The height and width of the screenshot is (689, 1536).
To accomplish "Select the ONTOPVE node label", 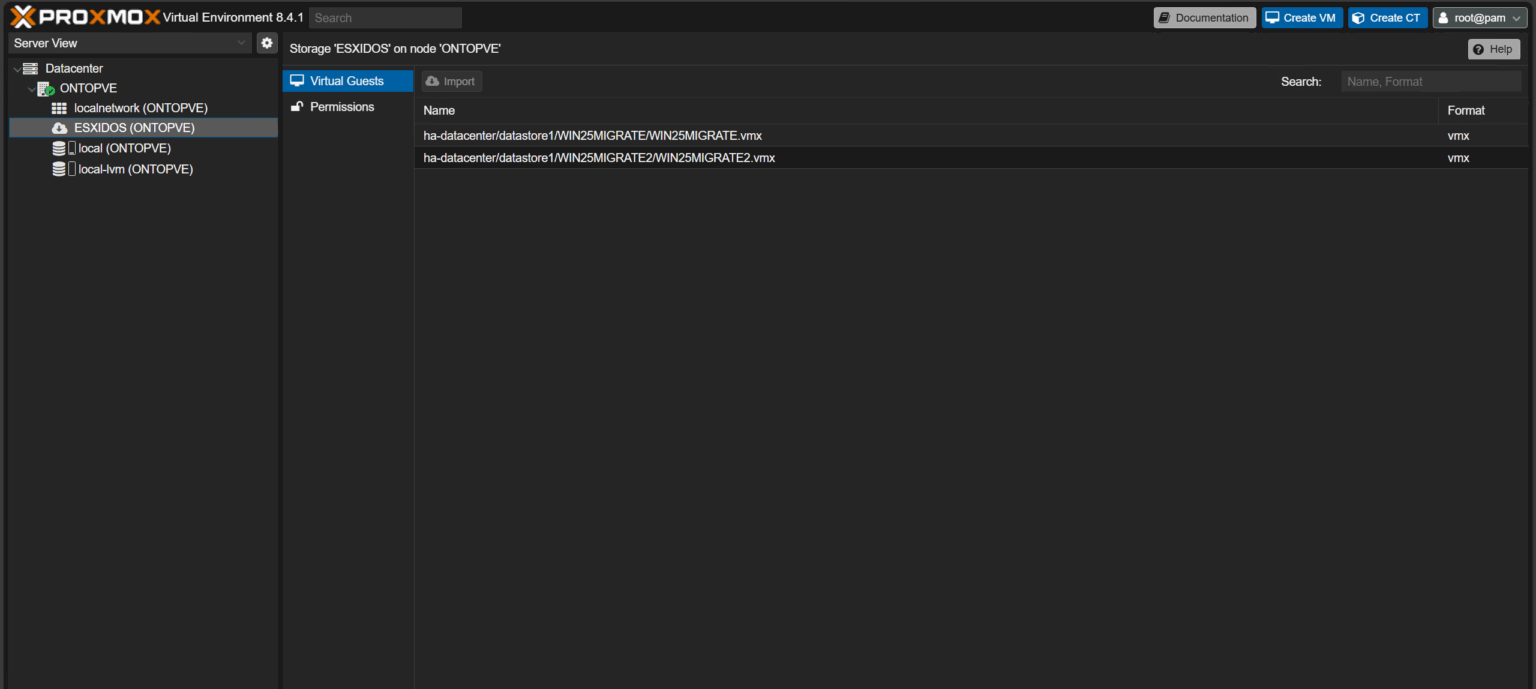I will pyautogui.click(x=89, y=88).
